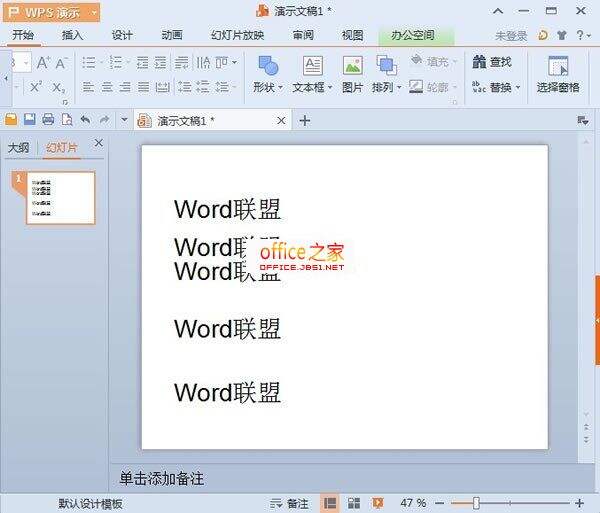This screenshot has width=600, height=513.
Task: Click the print icon in quick toolbar
Action: (x=47, y=120)
